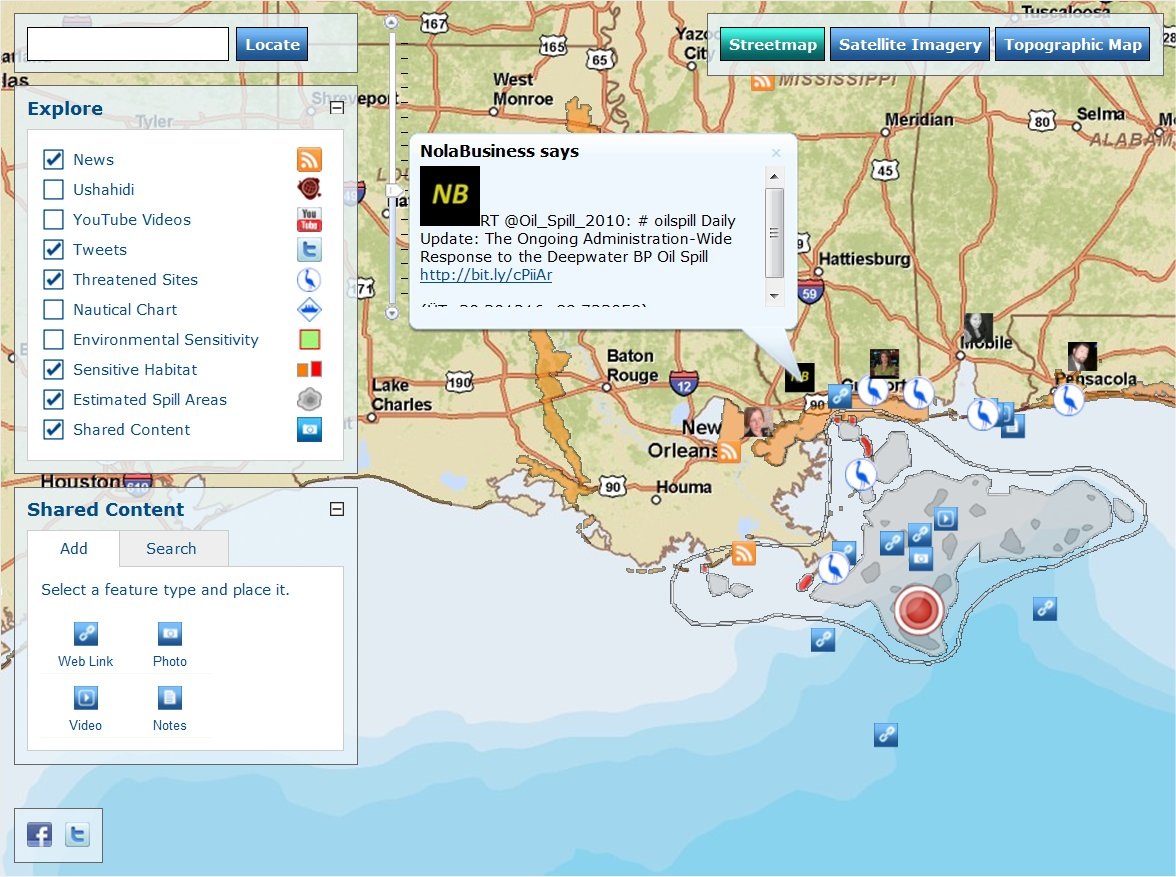
Task: Toggle the News layer checkbox
Action: point(53,159)
